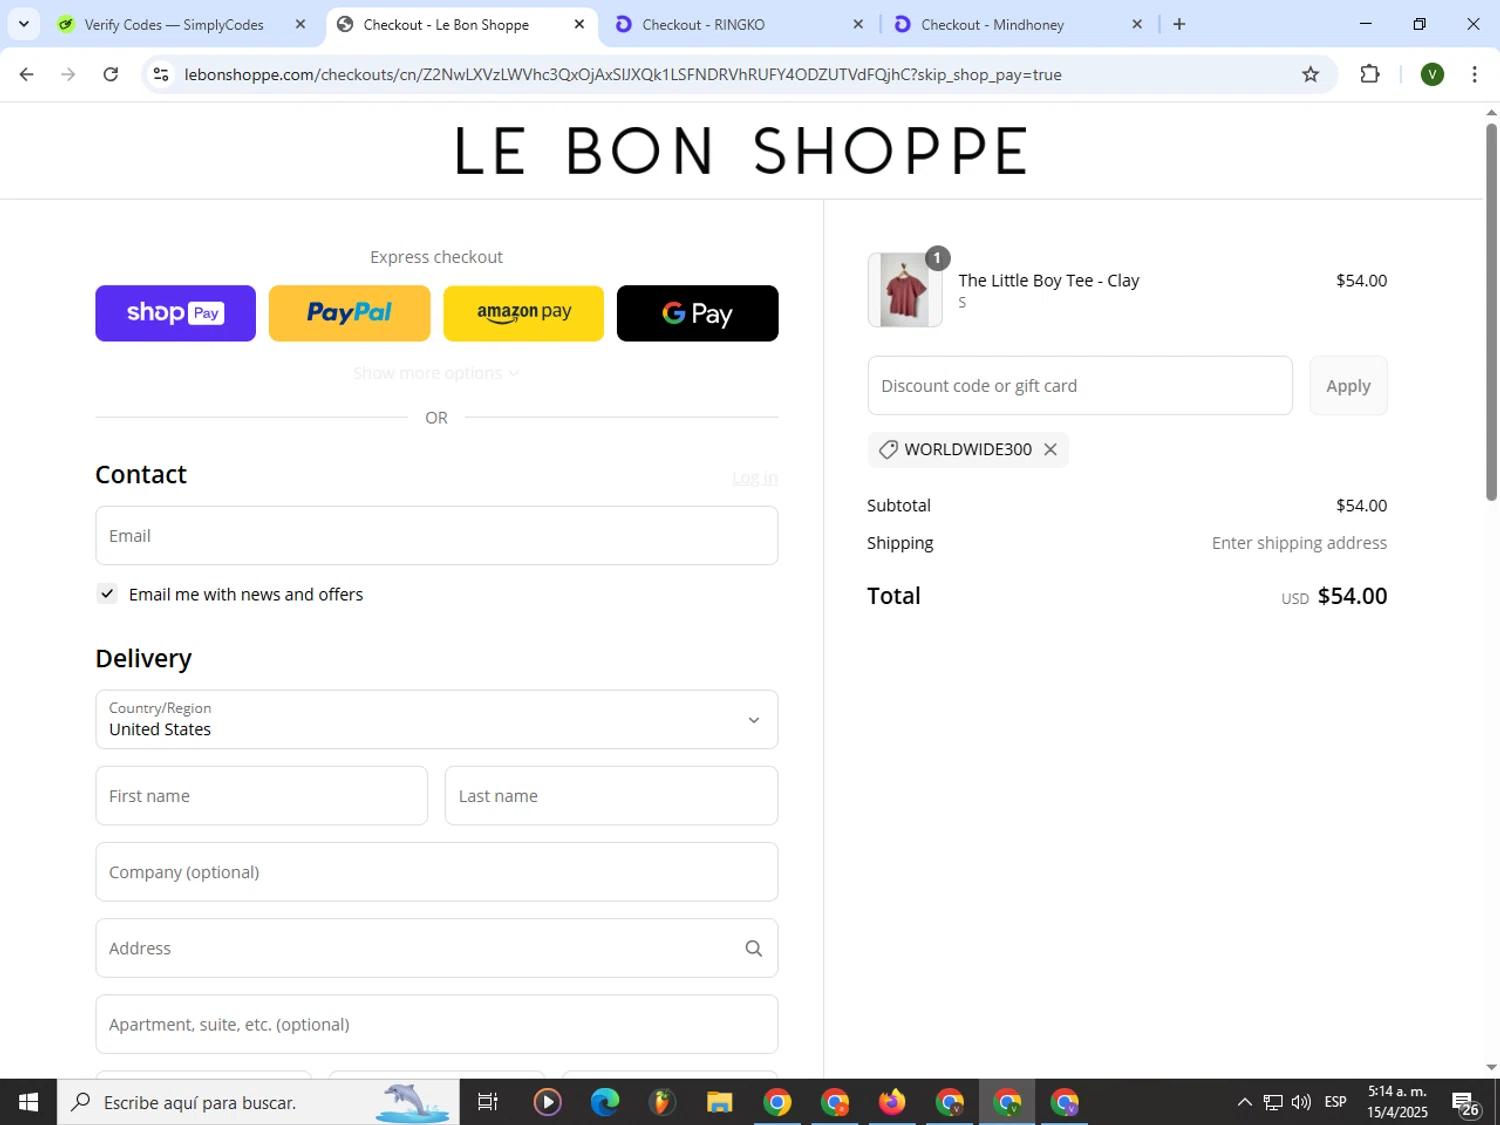Viewport: 1500px width, 1125px height.
Task: Reload the Le Bon Shoppe checkout page
Action: pyautogui.click(x=111, y=74)
